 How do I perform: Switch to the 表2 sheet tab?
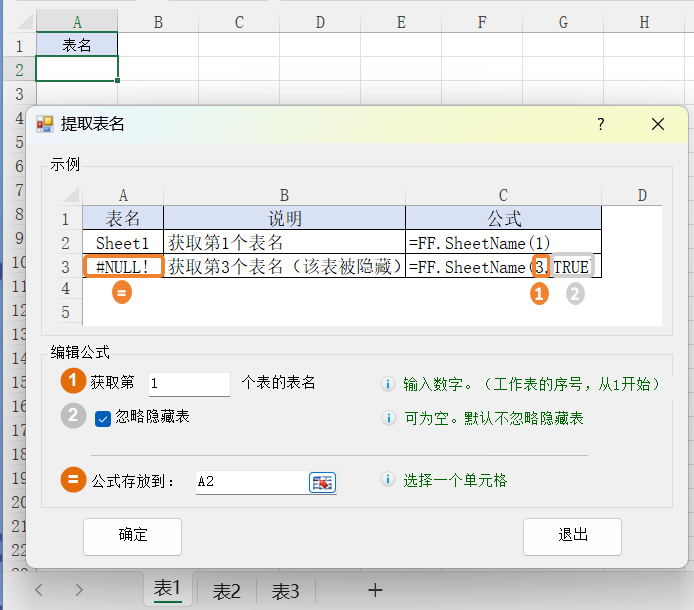226,591
